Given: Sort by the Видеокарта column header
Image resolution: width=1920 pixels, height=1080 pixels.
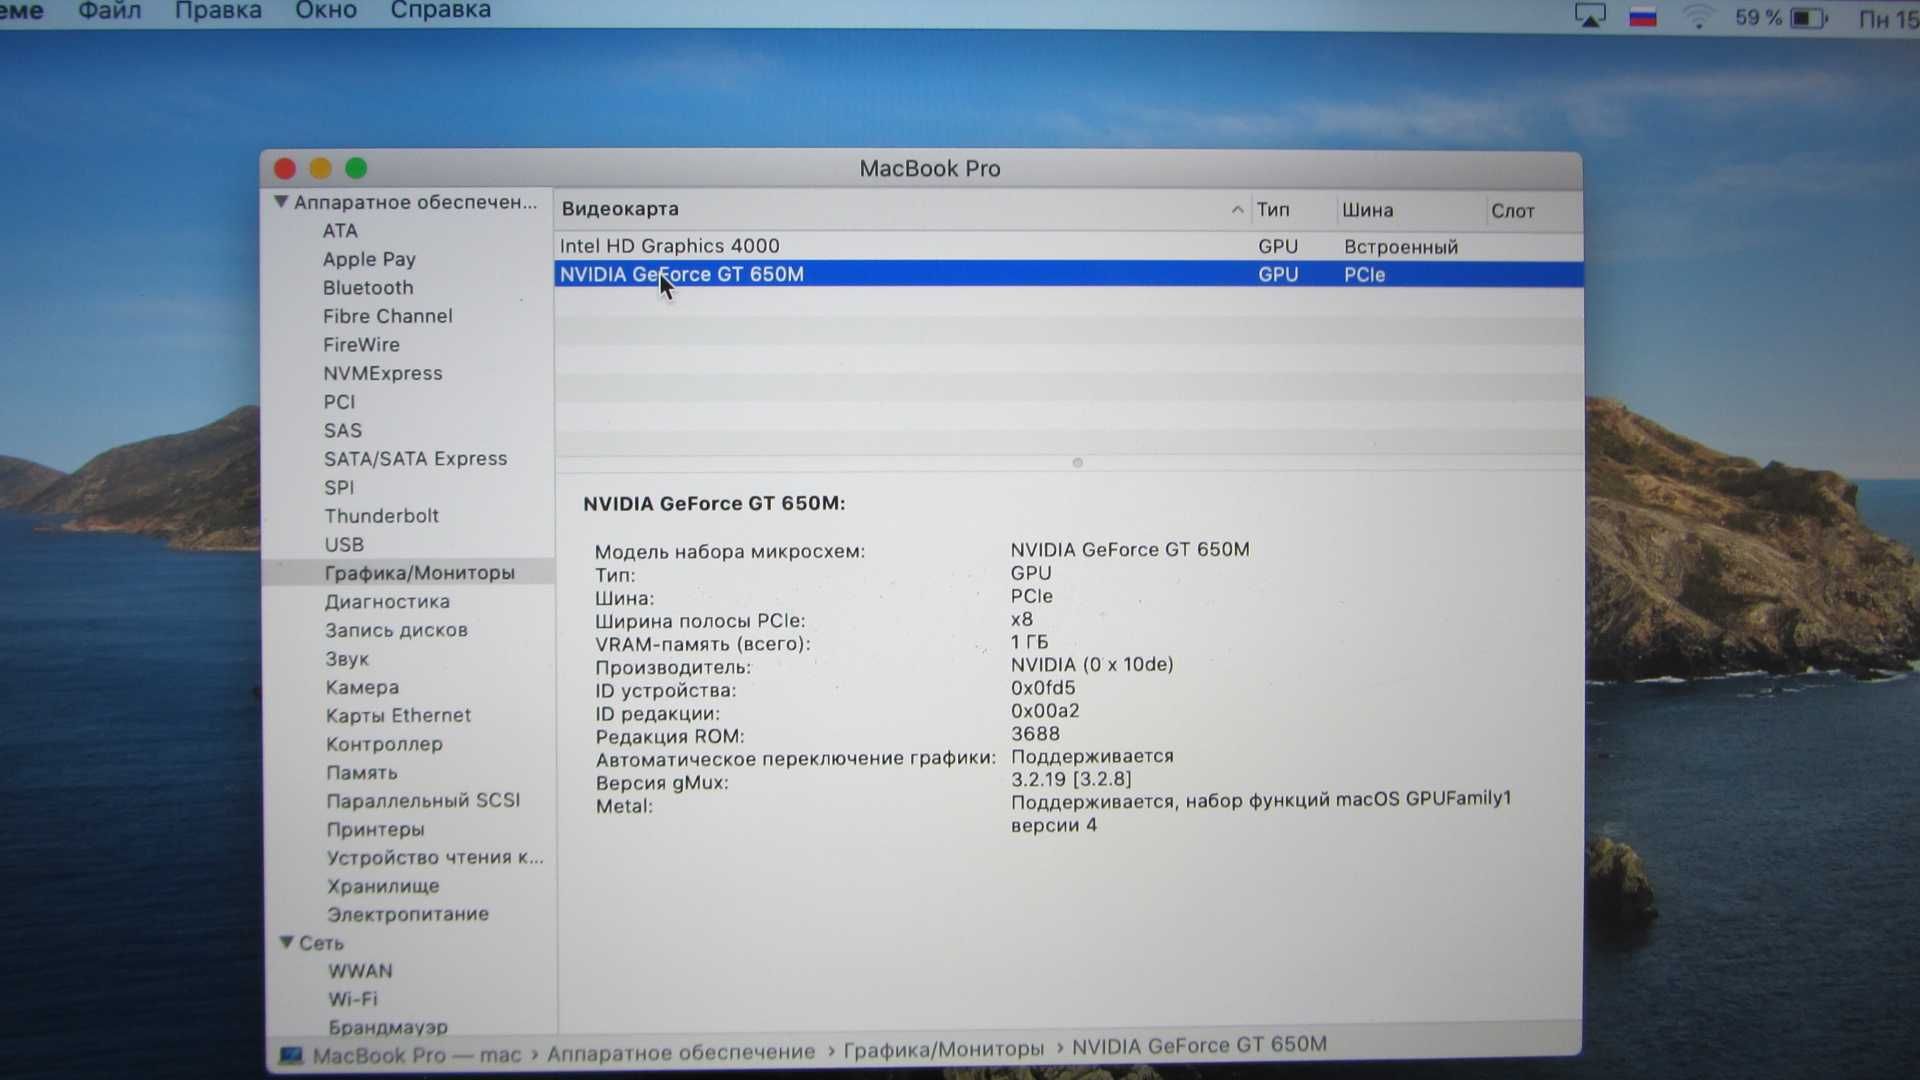Looking at the screenshot, I should click(x=620, y=209).
